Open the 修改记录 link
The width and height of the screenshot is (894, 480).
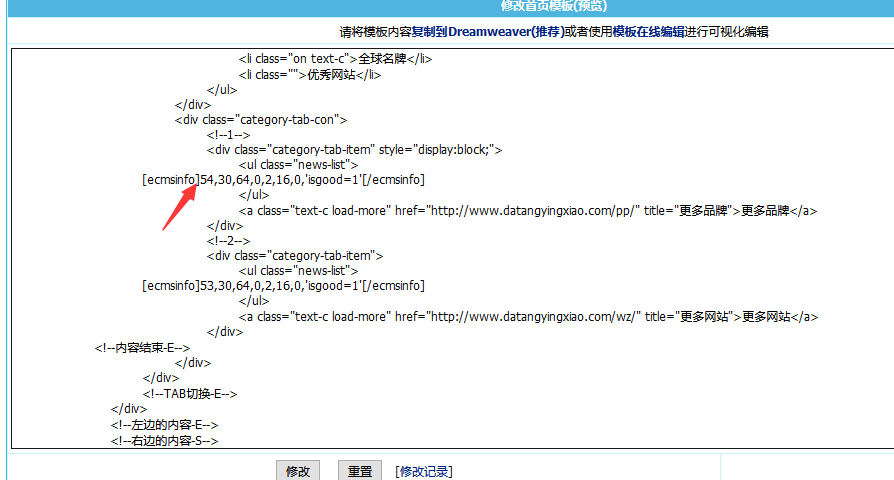tap(423, 471)
